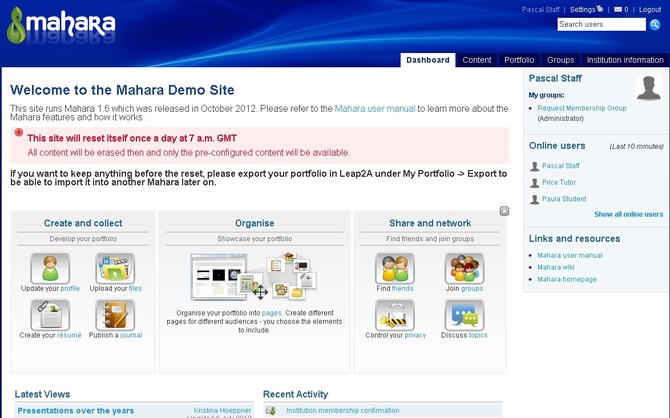Viewport: 670px width, 418px height.
Task: Click the profile text link
Action: pos(70,288)
